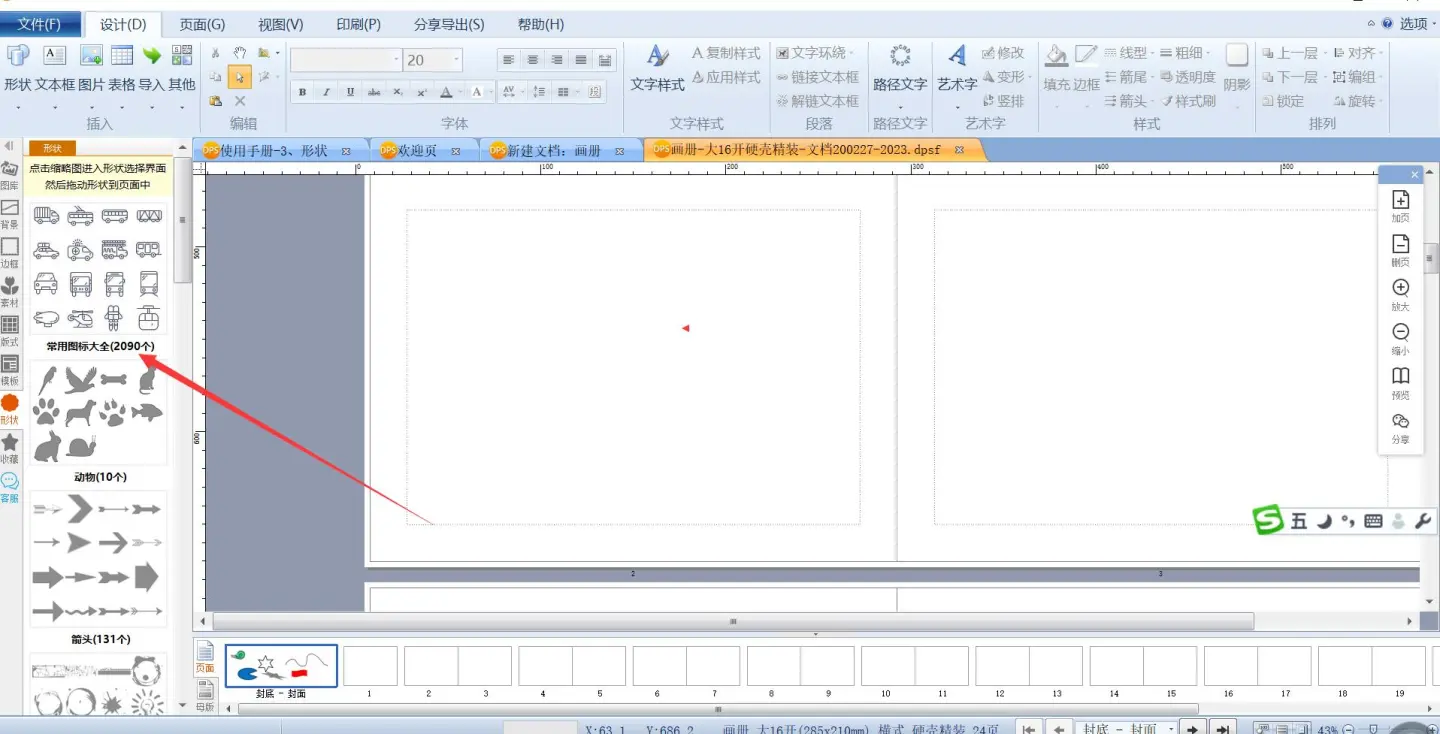Image resolution: width=1440 pixels, height=734 pixels.
Task: Open the font size dropdown
Action: coord(457,60)
